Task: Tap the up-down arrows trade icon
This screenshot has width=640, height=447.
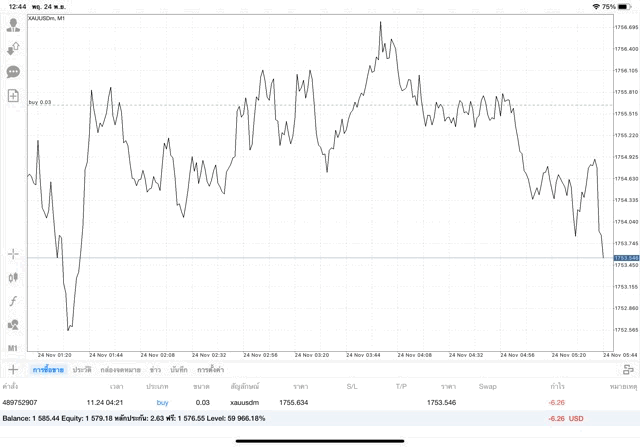Action: coord(13,48)
